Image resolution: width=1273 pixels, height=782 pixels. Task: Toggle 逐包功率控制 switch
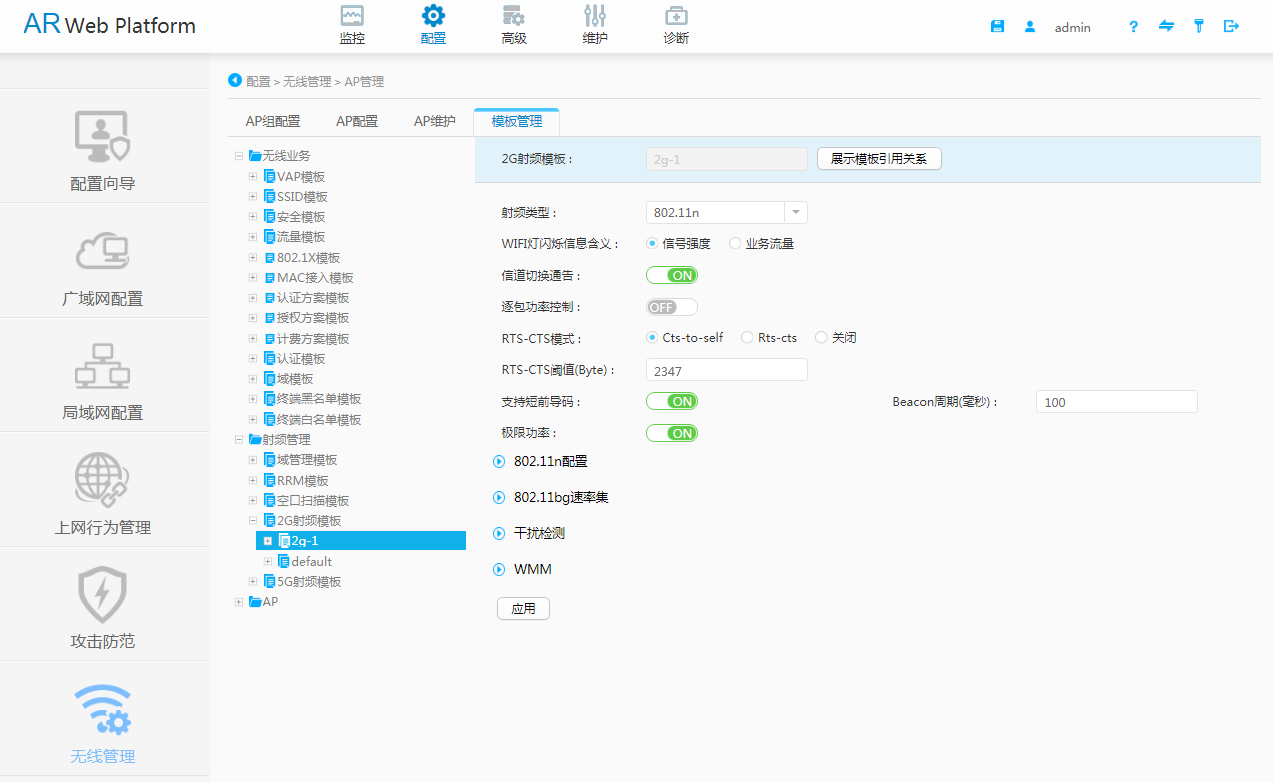click(x=672, y=307)
